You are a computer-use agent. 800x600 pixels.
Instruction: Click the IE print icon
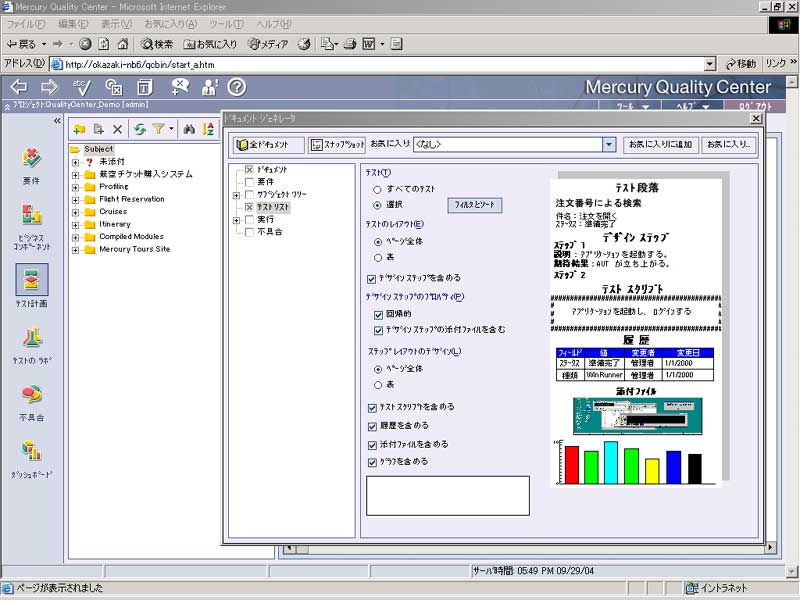[x=350, y=44]
